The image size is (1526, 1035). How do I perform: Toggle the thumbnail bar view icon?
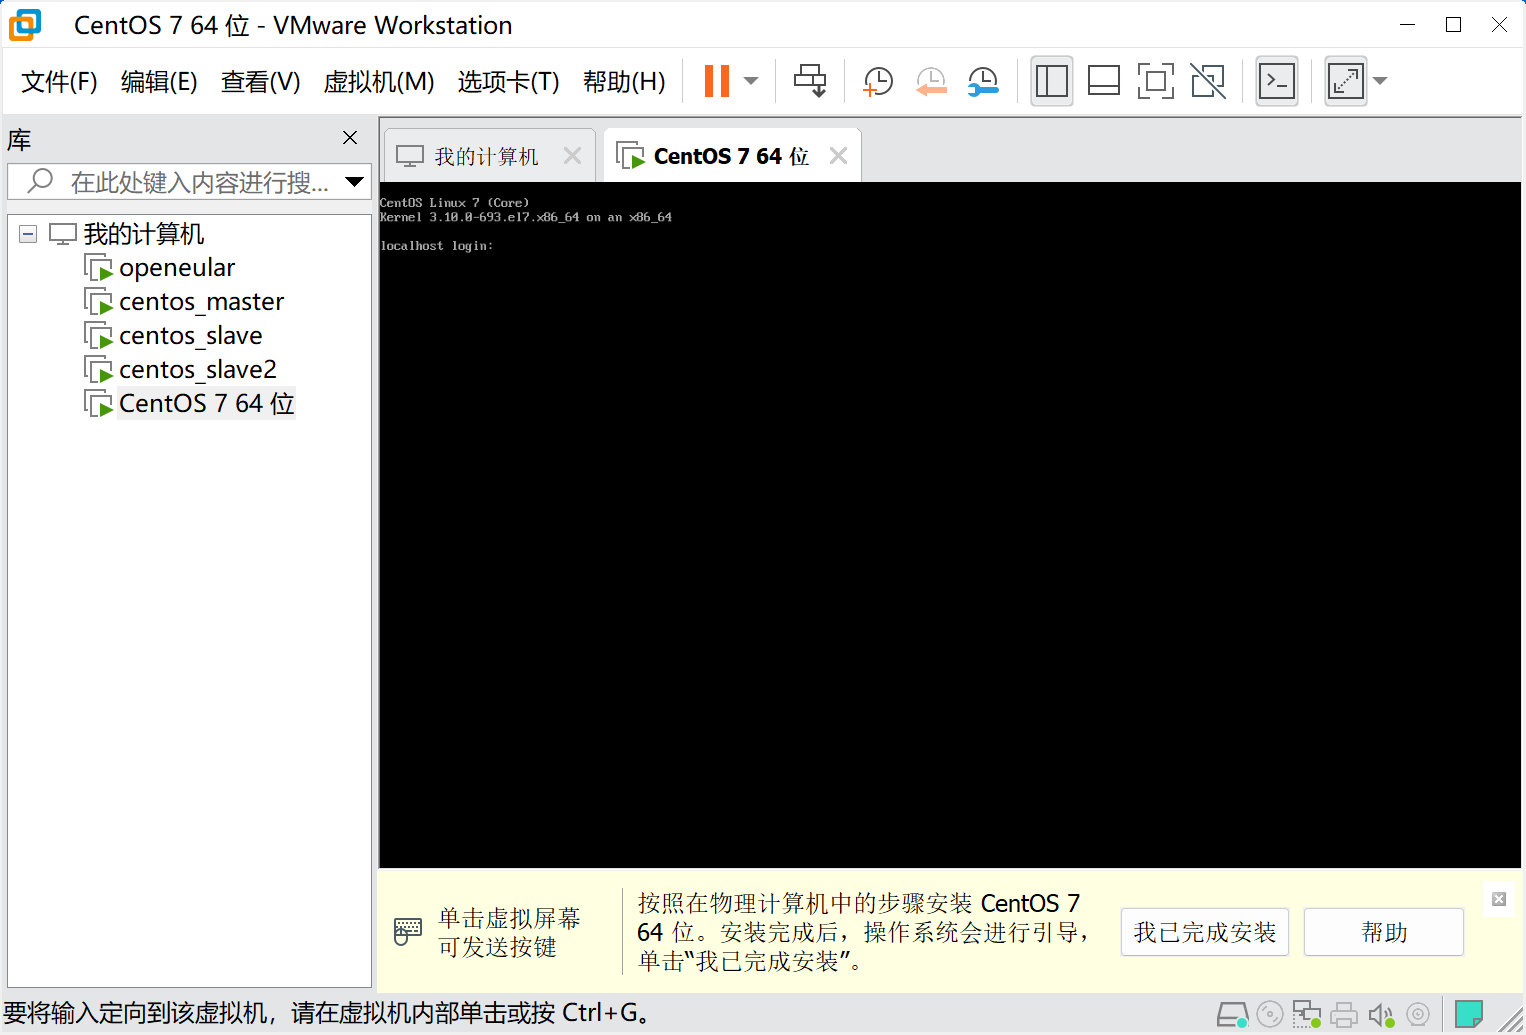tap(1104, 81)
